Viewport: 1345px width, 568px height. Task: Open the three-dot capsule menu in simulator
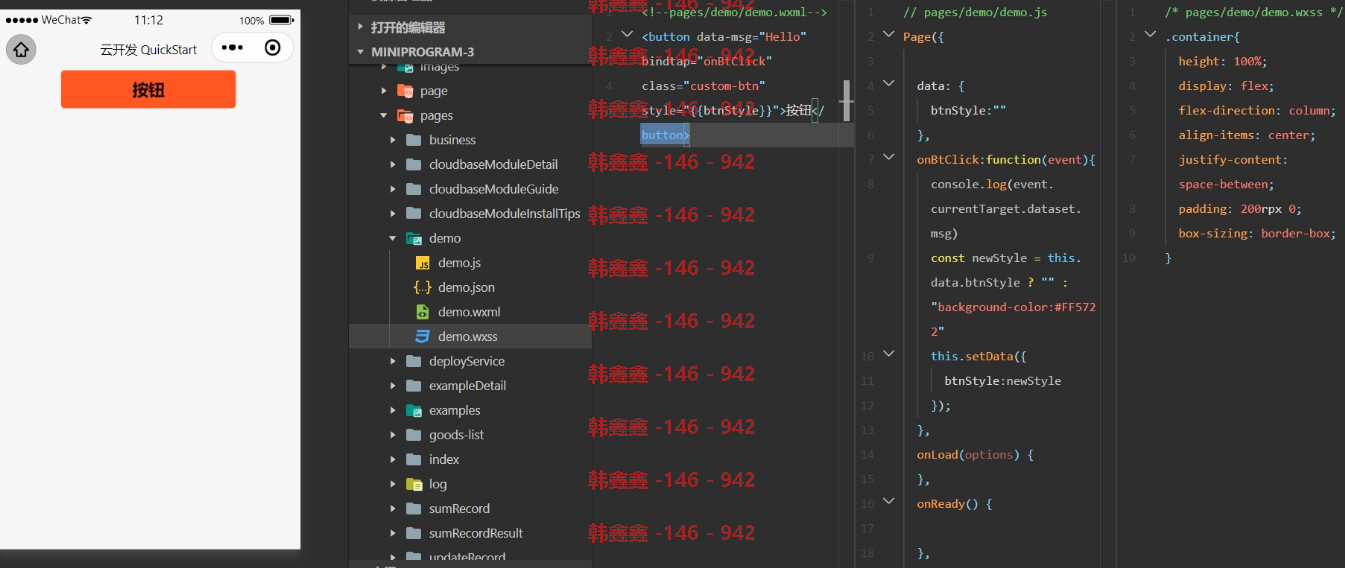click(x=232, y=48)
